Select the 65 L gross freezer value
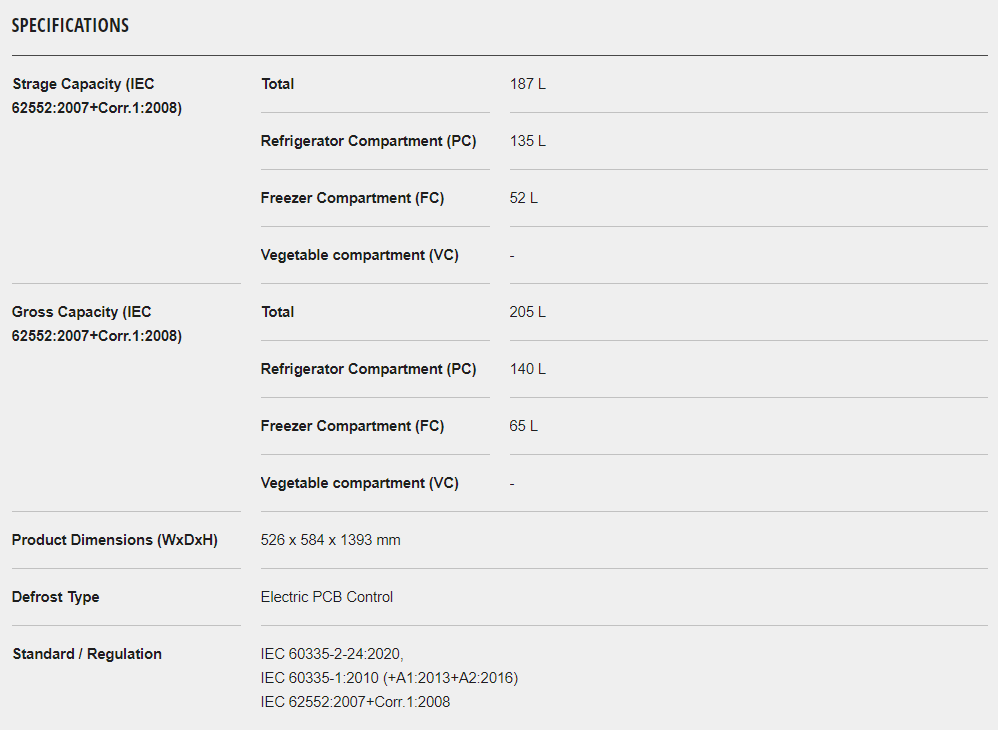 tap(523, 426)
